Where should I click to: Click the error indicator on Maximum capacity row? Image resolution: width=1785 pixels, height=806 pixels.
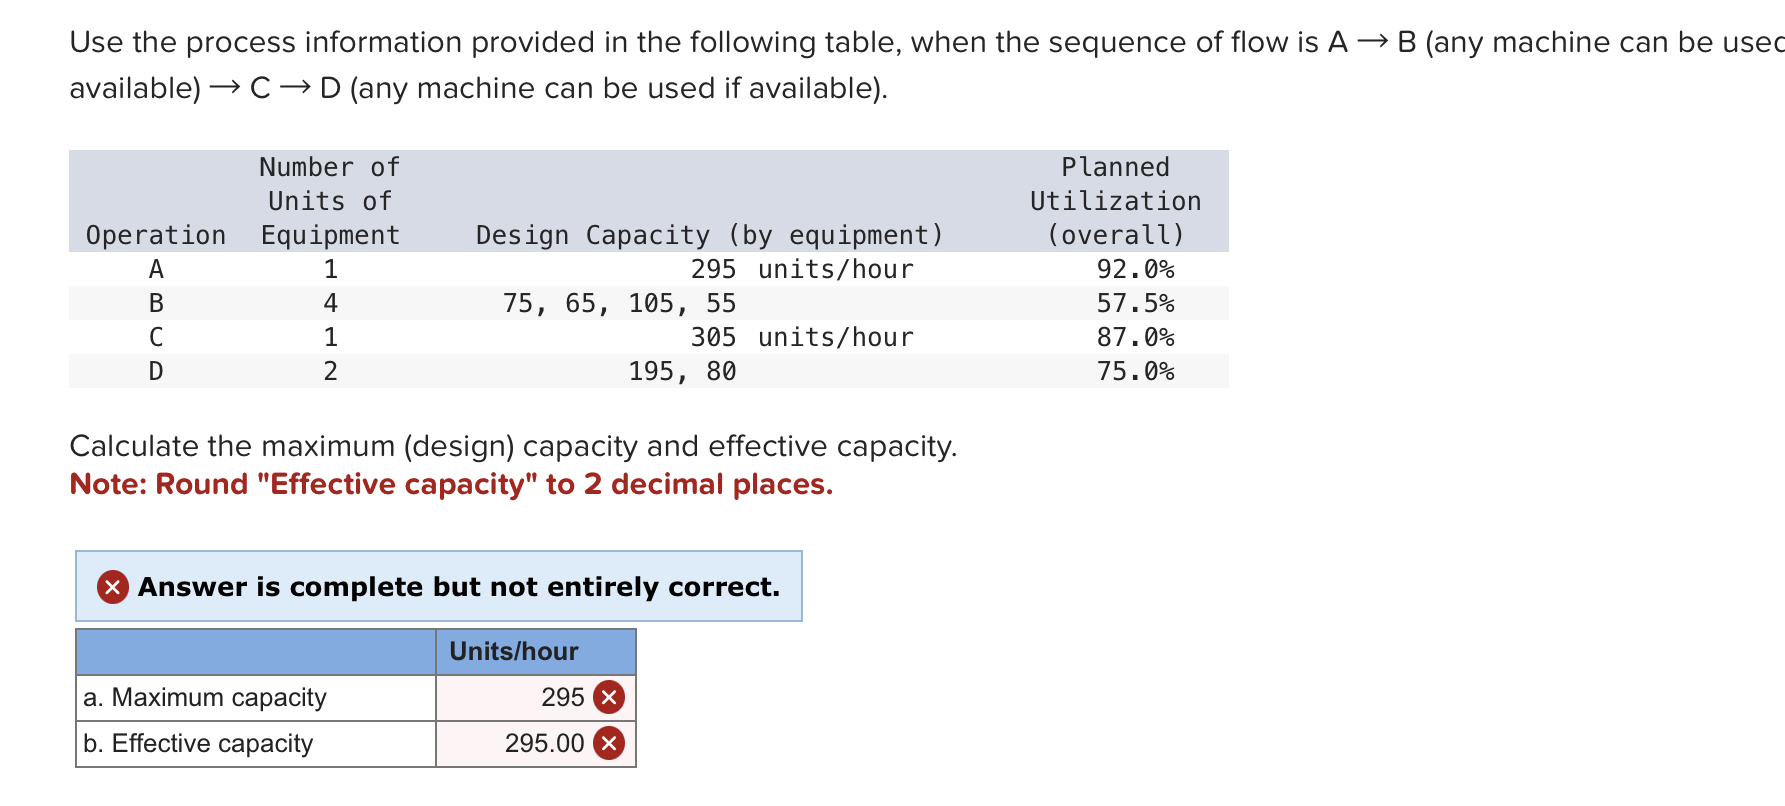pos(611,697)
